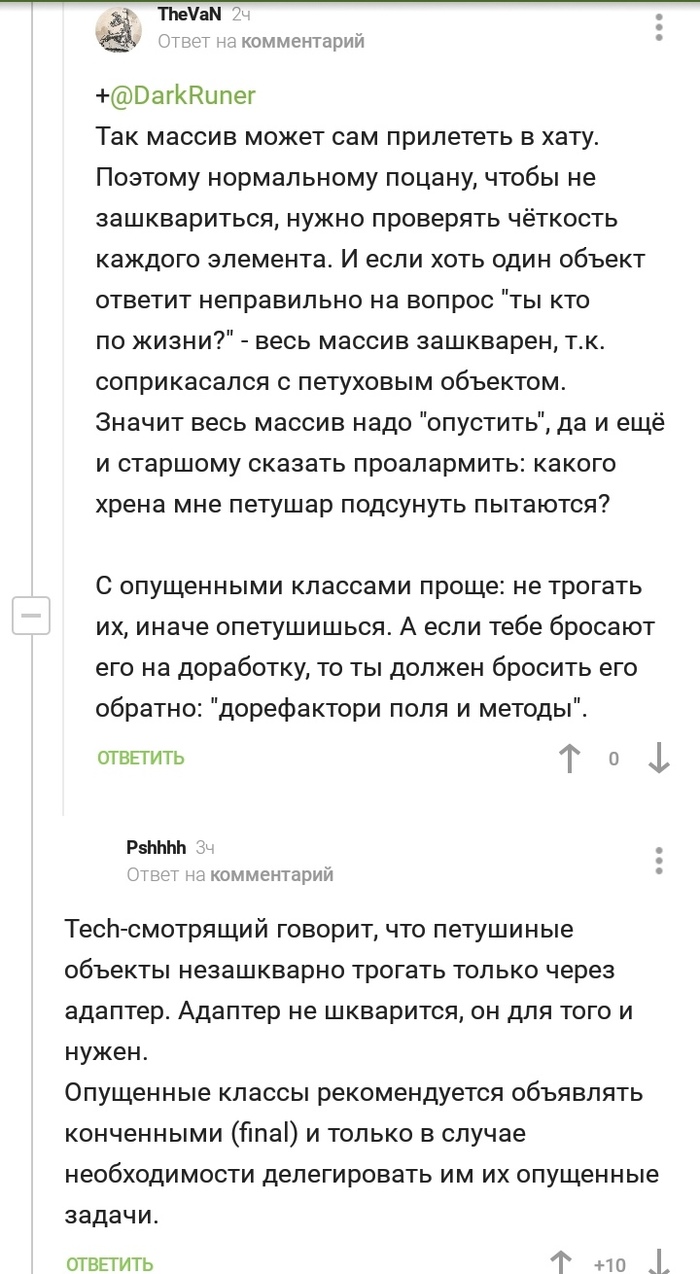
Task: Collapse the comment thread with minus box
Action: tap(30, 615)
